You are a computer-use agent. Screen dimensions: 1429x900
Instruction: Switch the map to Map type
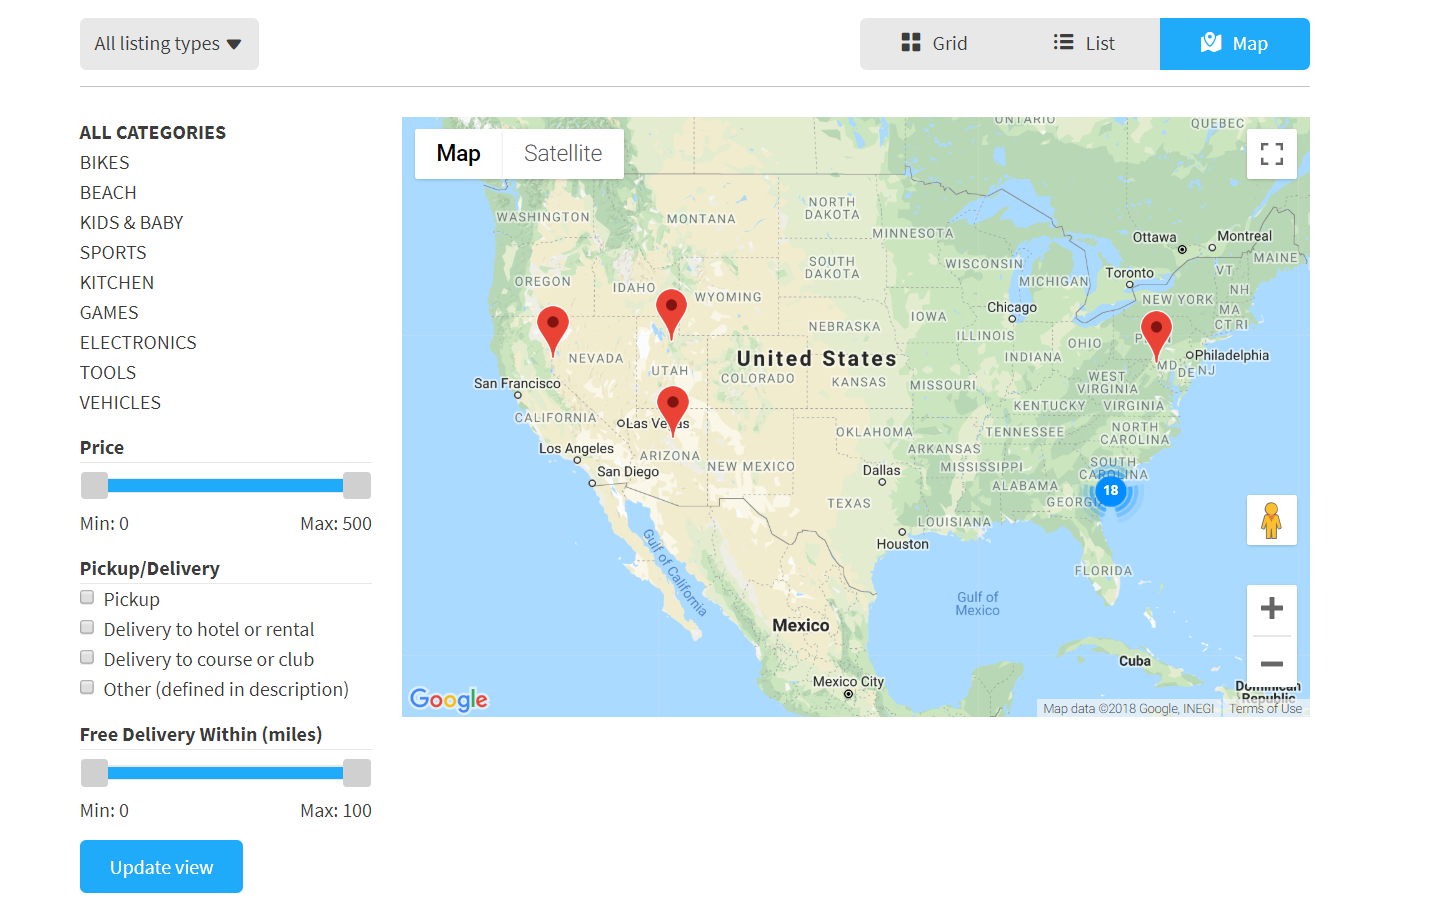[x=458, y=154]
